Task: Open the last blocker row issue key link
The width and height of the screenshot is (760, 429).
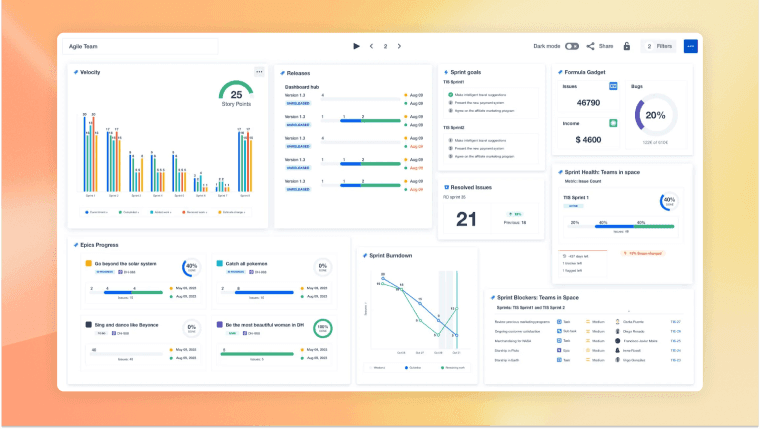Action: pyautogui.click(x=676, y=360)
